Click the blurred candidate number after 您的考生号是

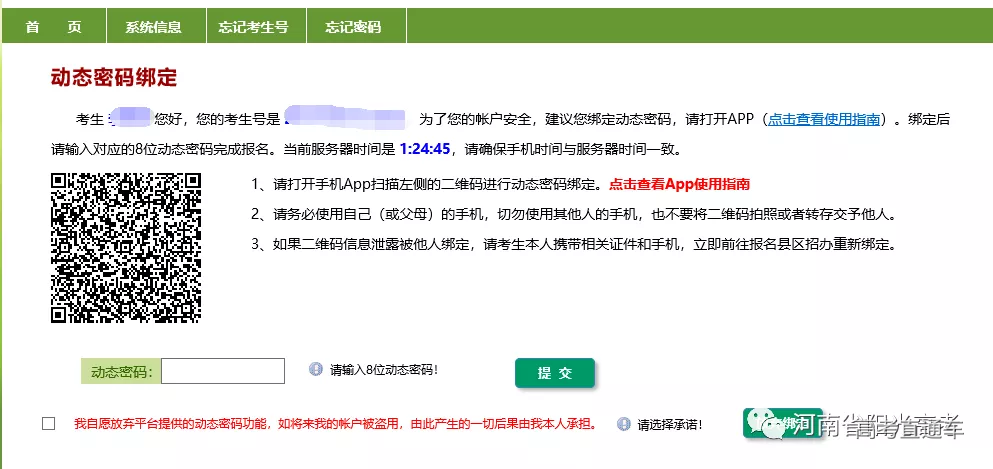(345, 118)
